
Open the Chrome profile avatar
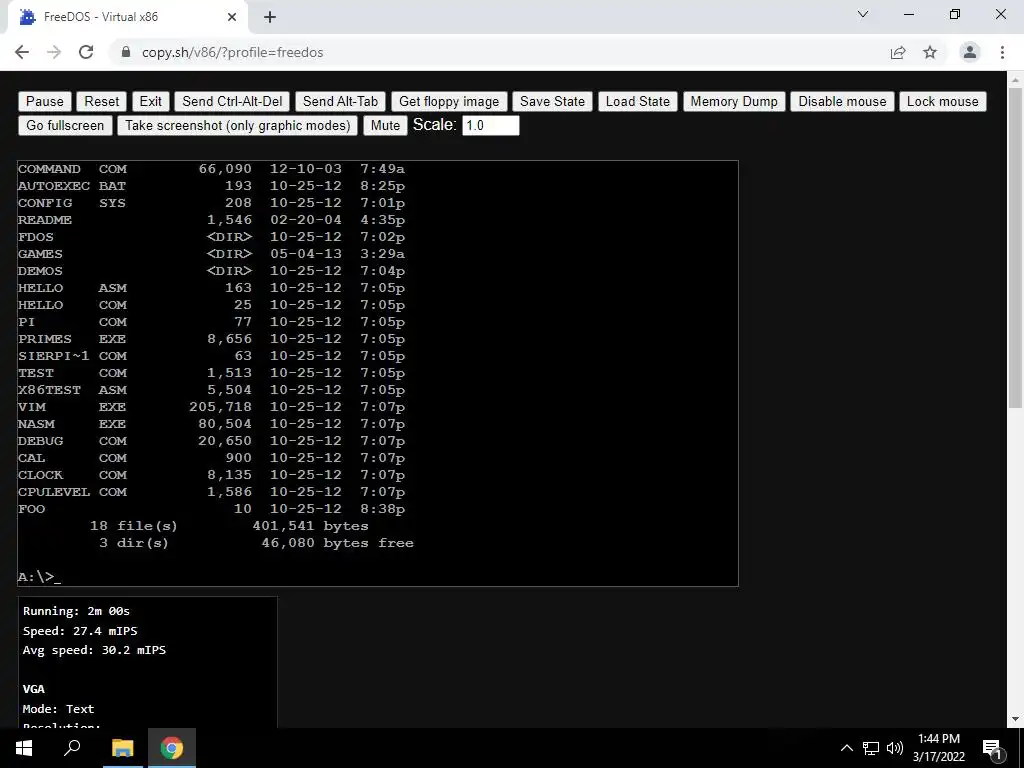[x=970, y=52]
